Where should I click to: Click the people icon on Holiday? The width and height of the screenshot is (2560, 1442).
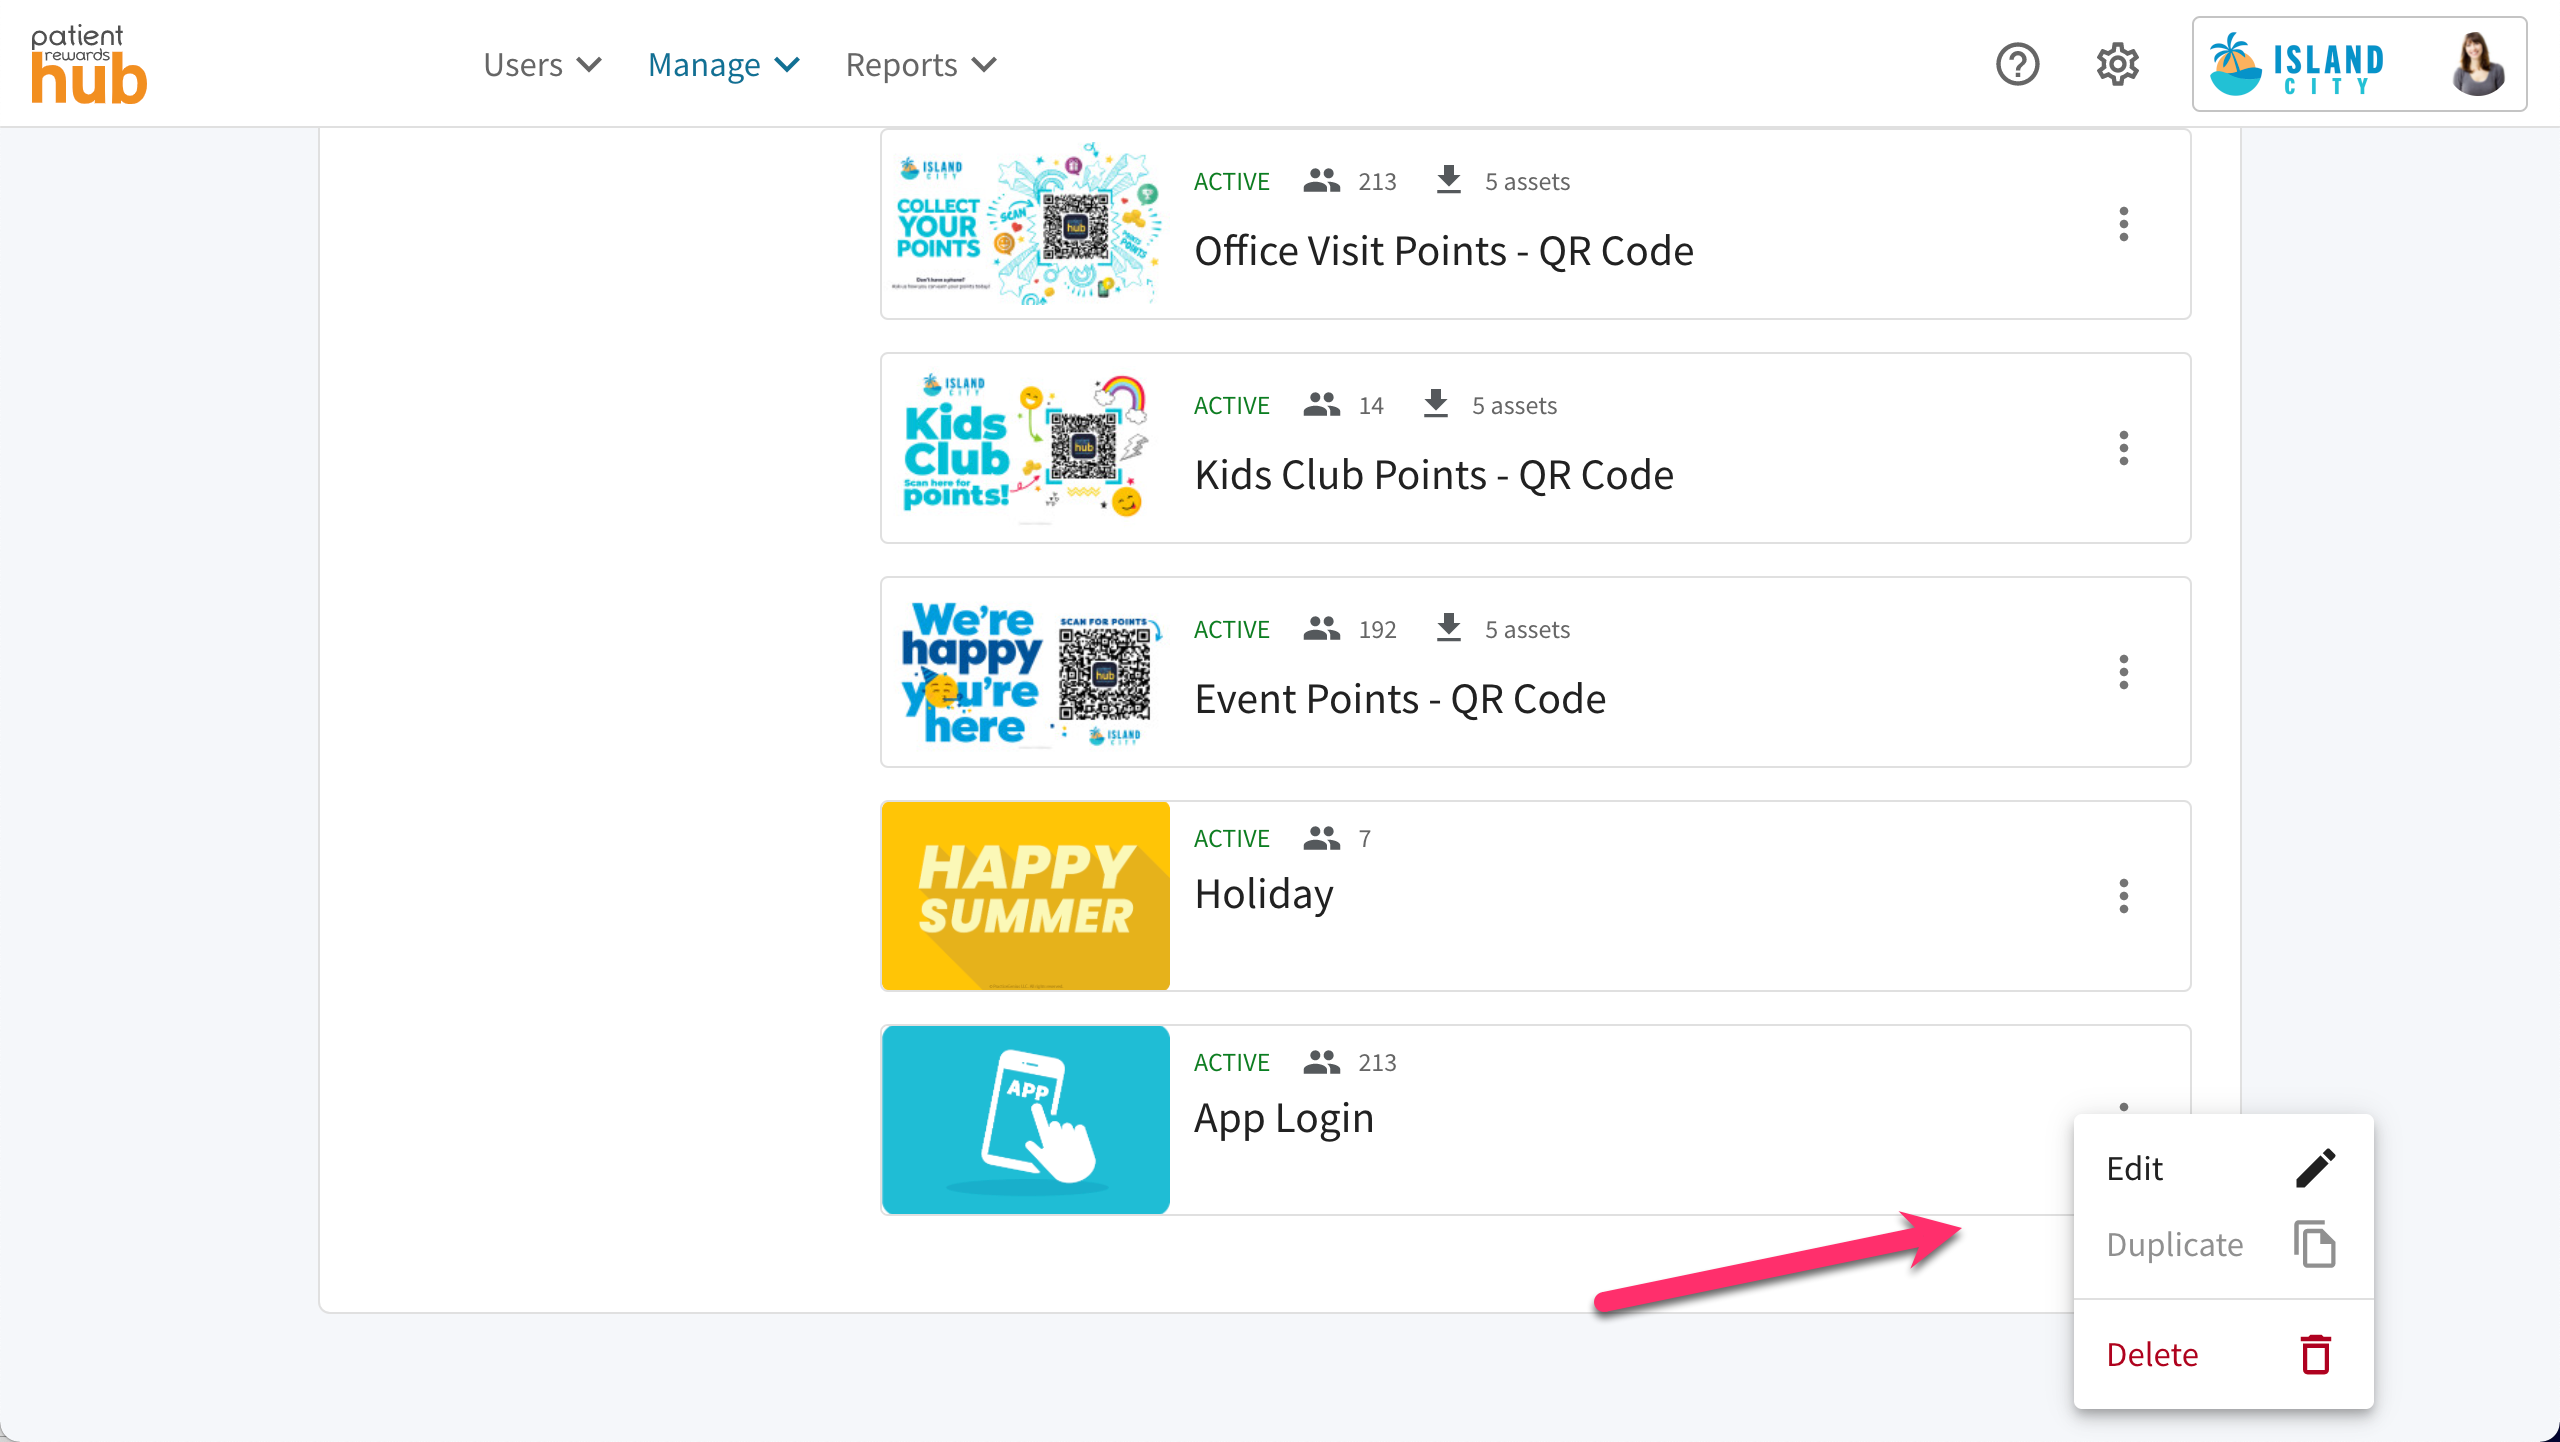(x=1321, y=838)
